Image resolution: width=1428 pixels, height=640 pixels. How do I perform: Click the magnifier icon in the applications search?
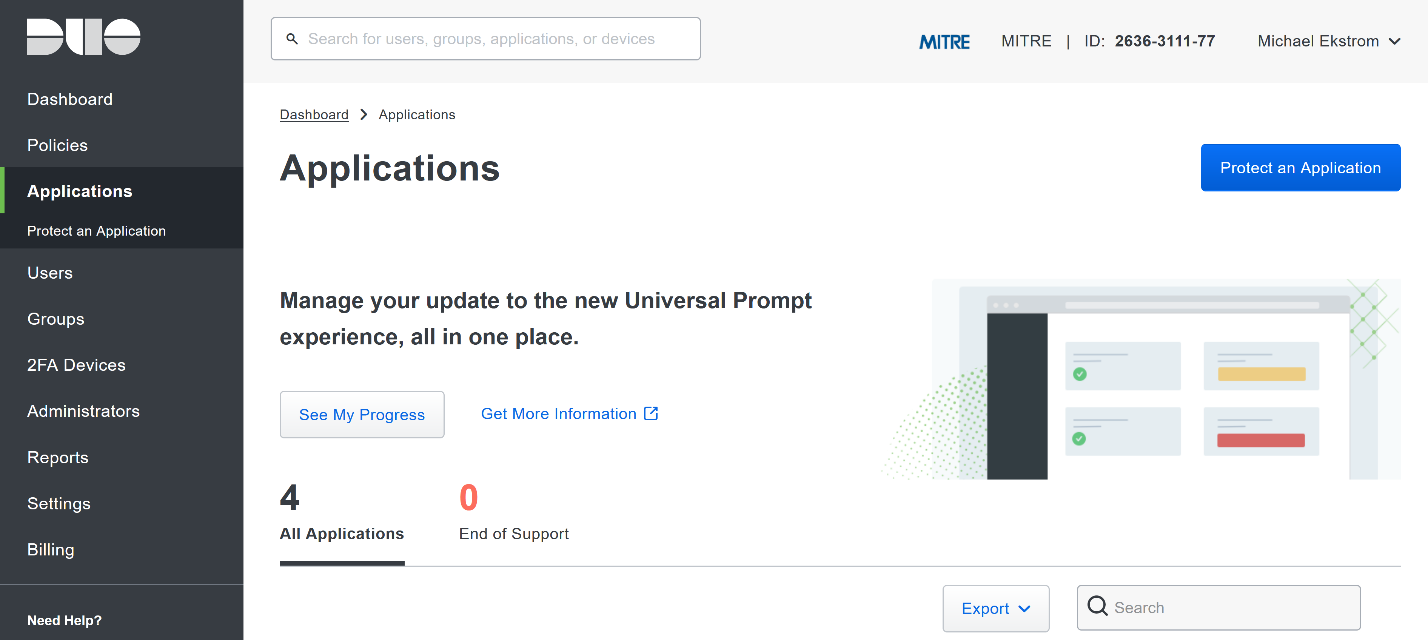click(1097, 607)
